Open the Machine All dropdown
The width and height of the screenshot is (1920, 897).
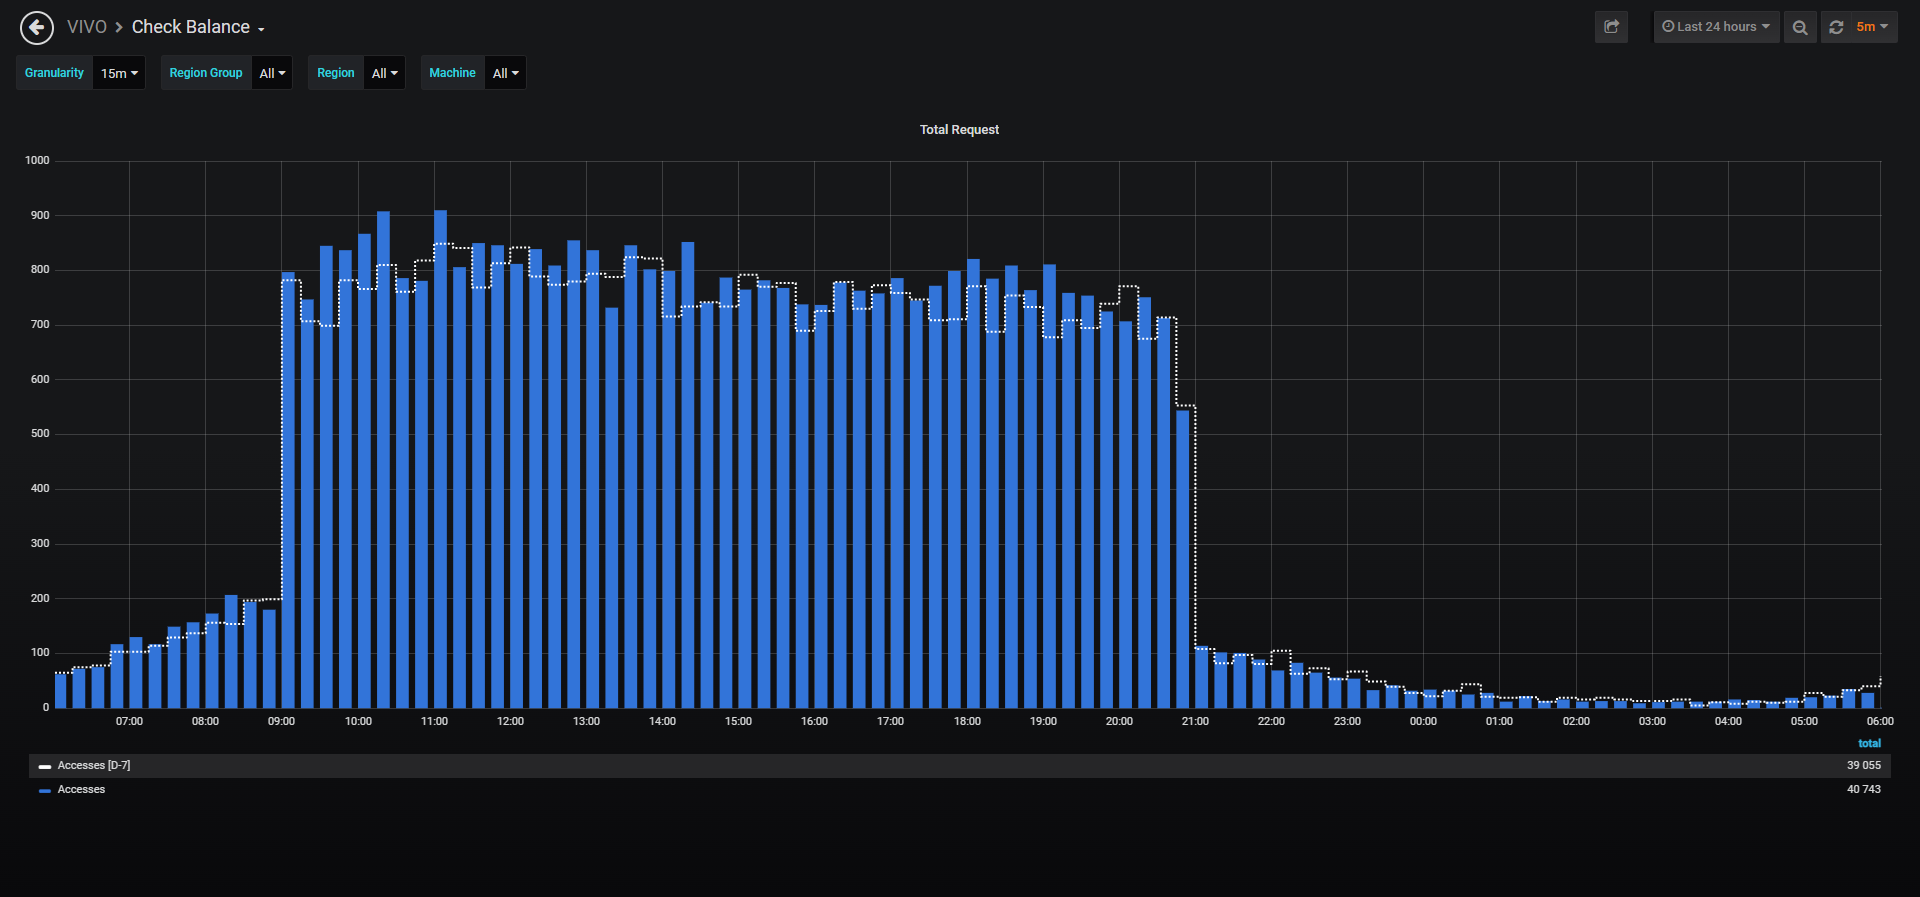click(x=505, y=73)
